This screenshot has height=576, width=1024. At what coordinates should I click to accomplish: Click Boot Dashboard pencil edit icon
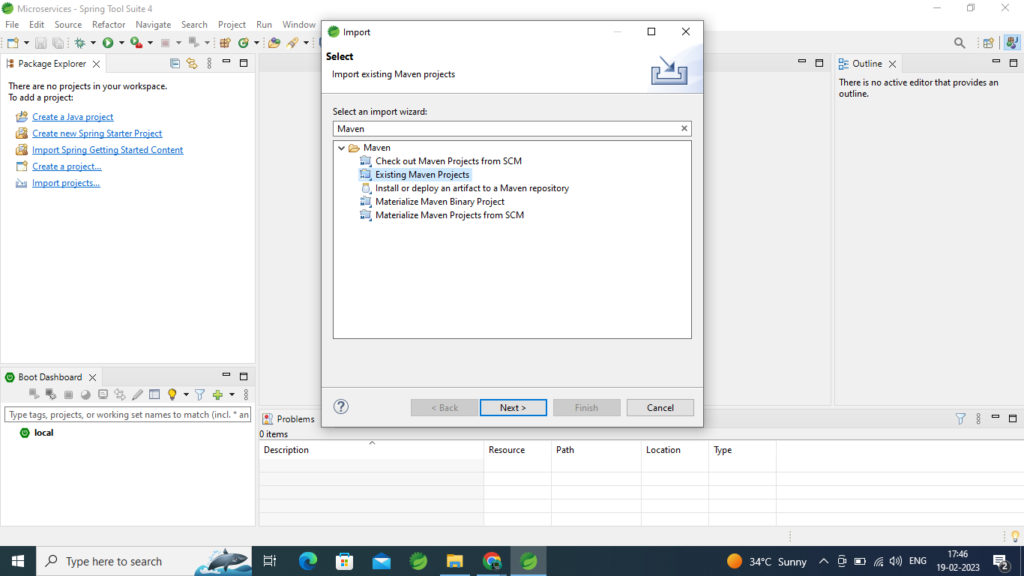point(137,394)
